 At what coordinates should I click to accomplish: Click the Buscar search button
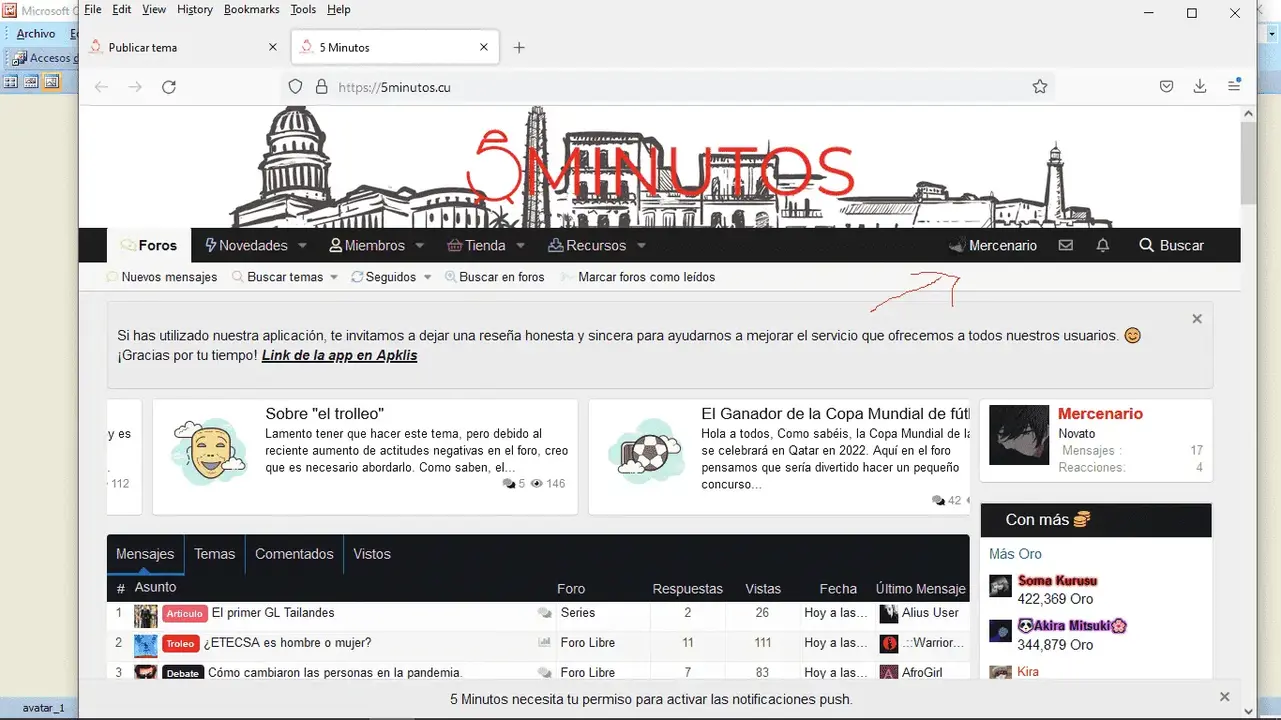[x=1172, y=245]
